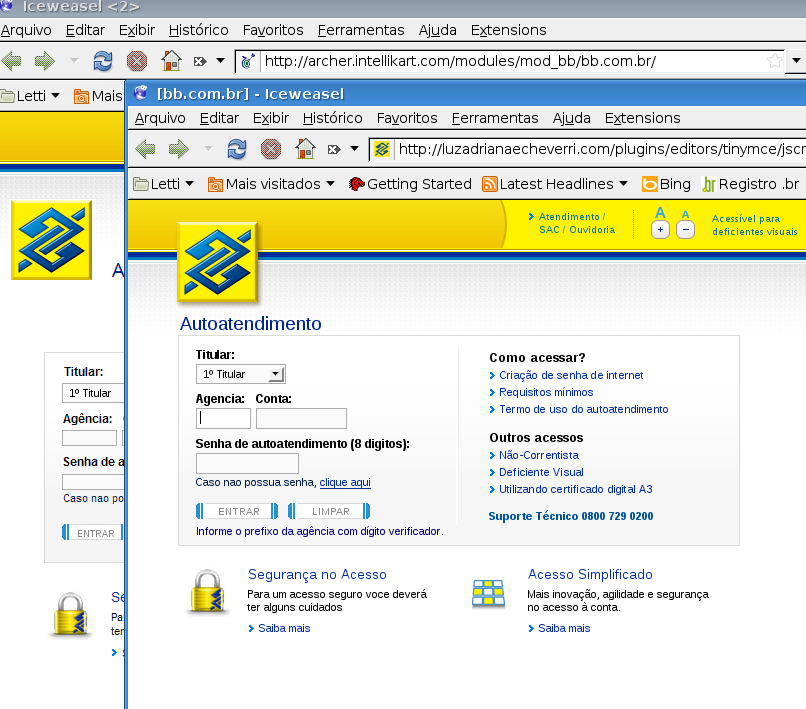This screenshot has height=709, width=806.
Task: Open Editar menu in background window
Action: (85, 30)
